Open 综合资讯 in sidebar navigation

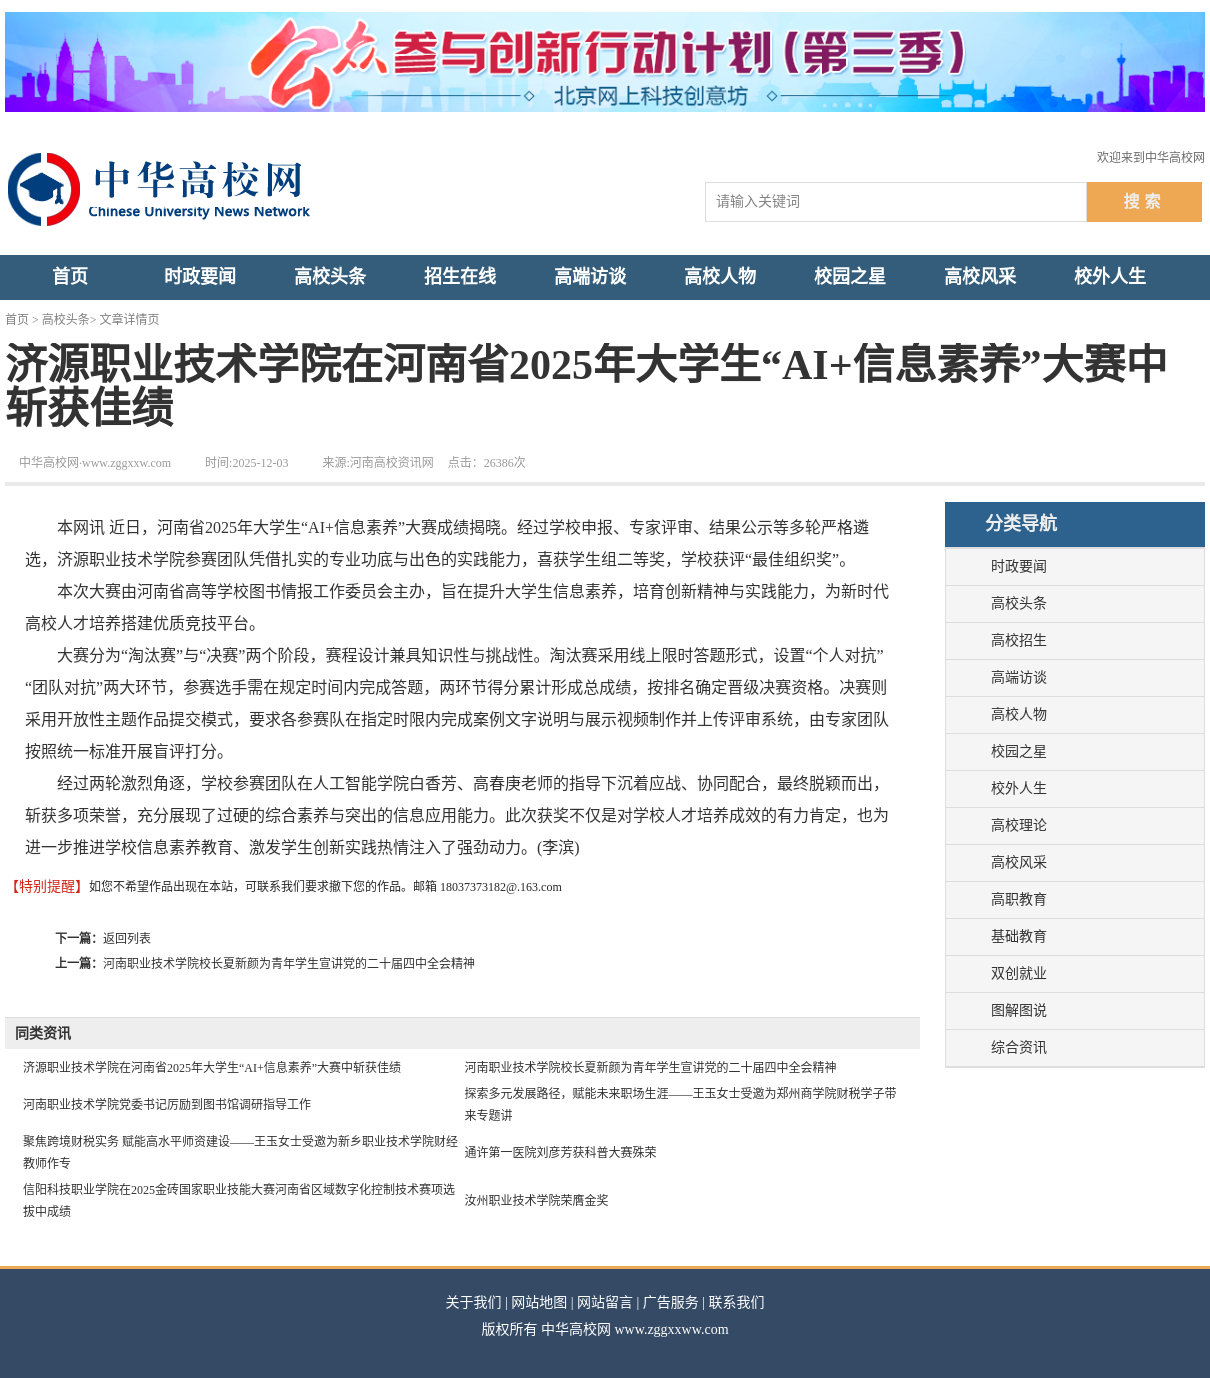[1019, 1048]
